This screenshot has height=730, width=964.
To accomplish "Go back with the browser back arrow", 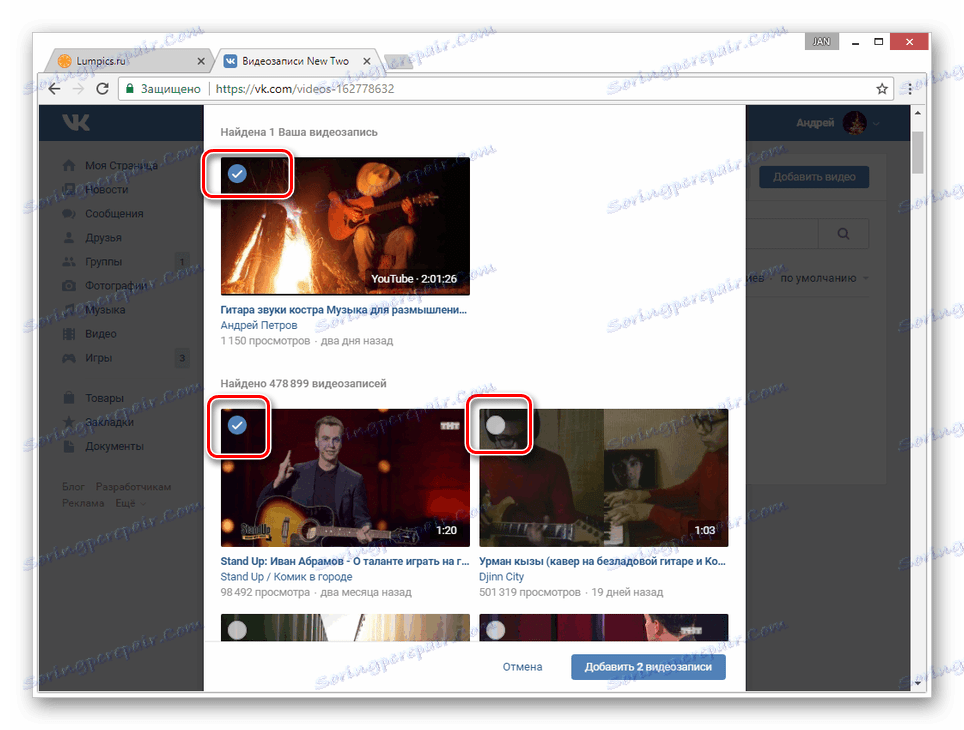I will 54,89.
